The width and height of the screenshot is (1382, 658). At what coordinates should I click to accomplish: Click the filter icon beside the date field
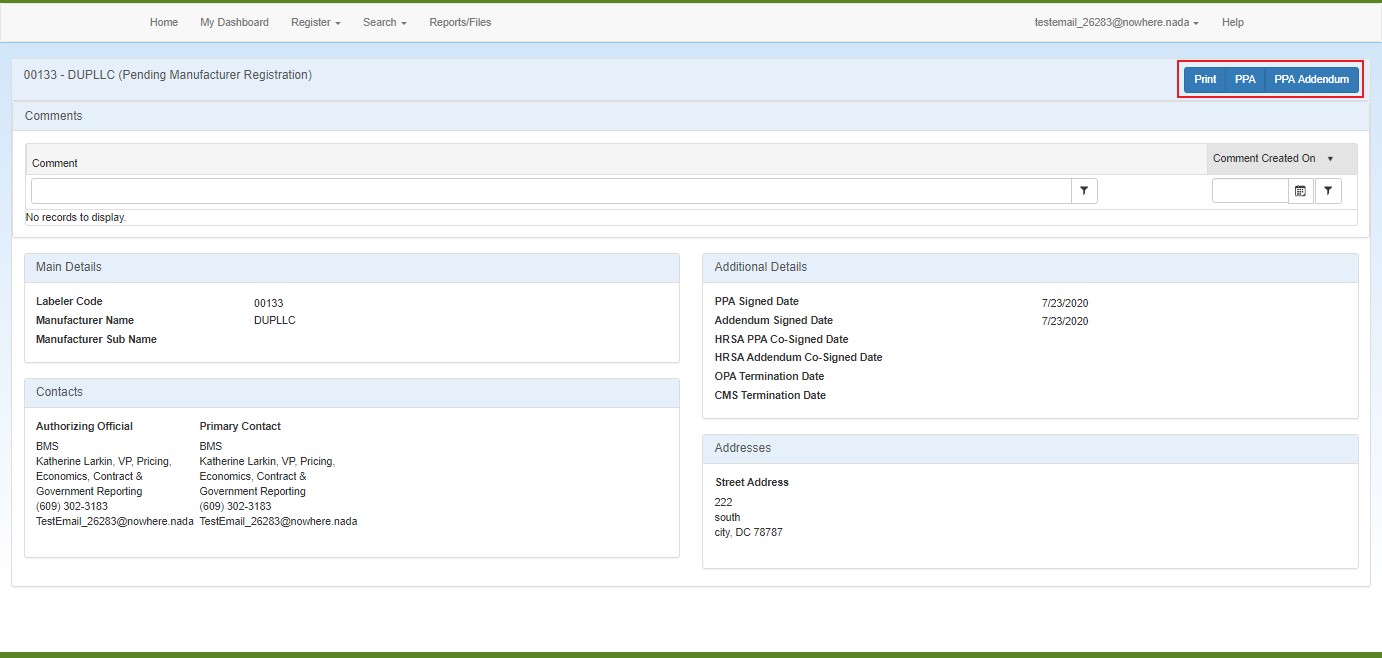(1328, 190)
